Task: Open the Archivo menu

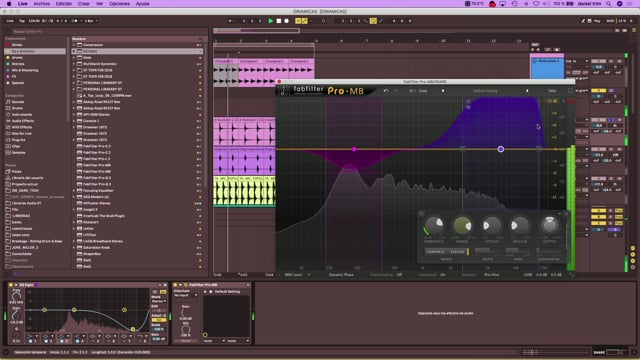Action: click(42, 4)
